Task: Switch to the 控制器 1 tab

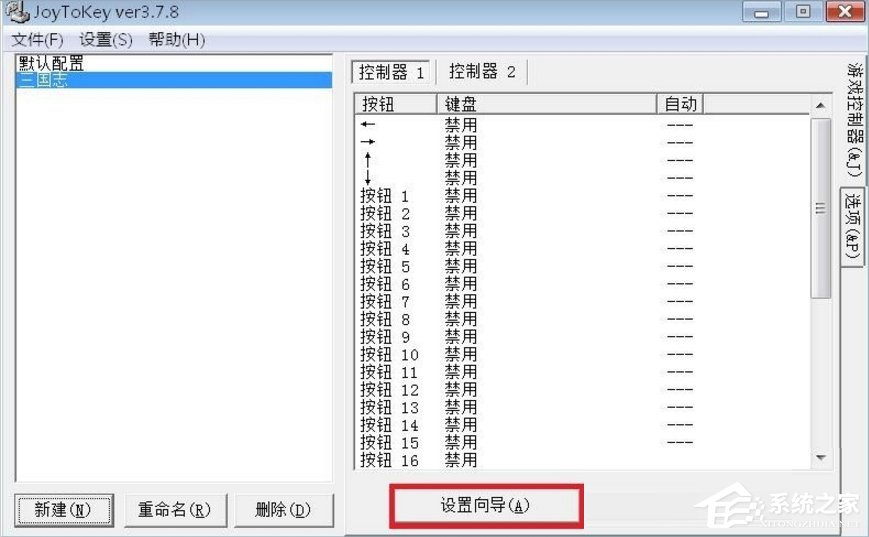Action: tap(392, 72)
